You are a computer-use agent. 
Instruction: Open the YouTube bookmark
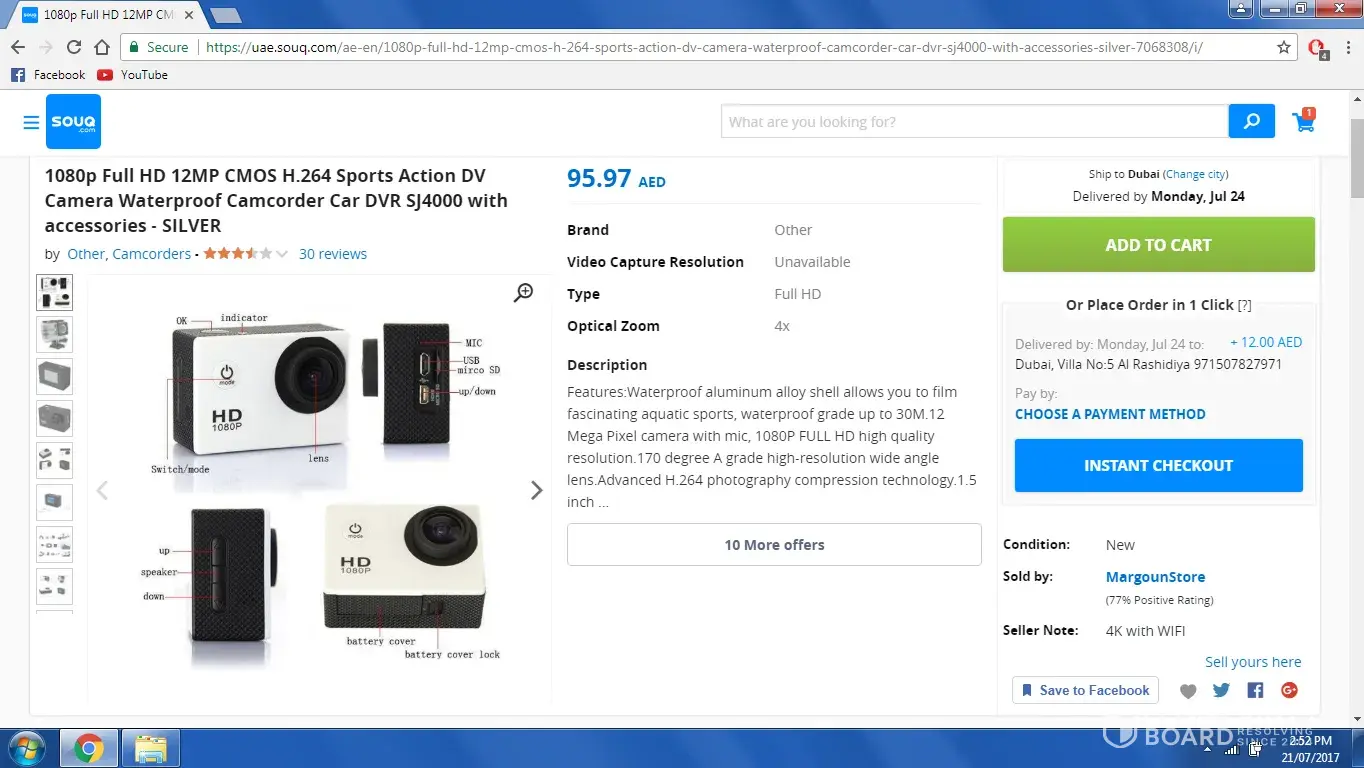coord(133,75)
